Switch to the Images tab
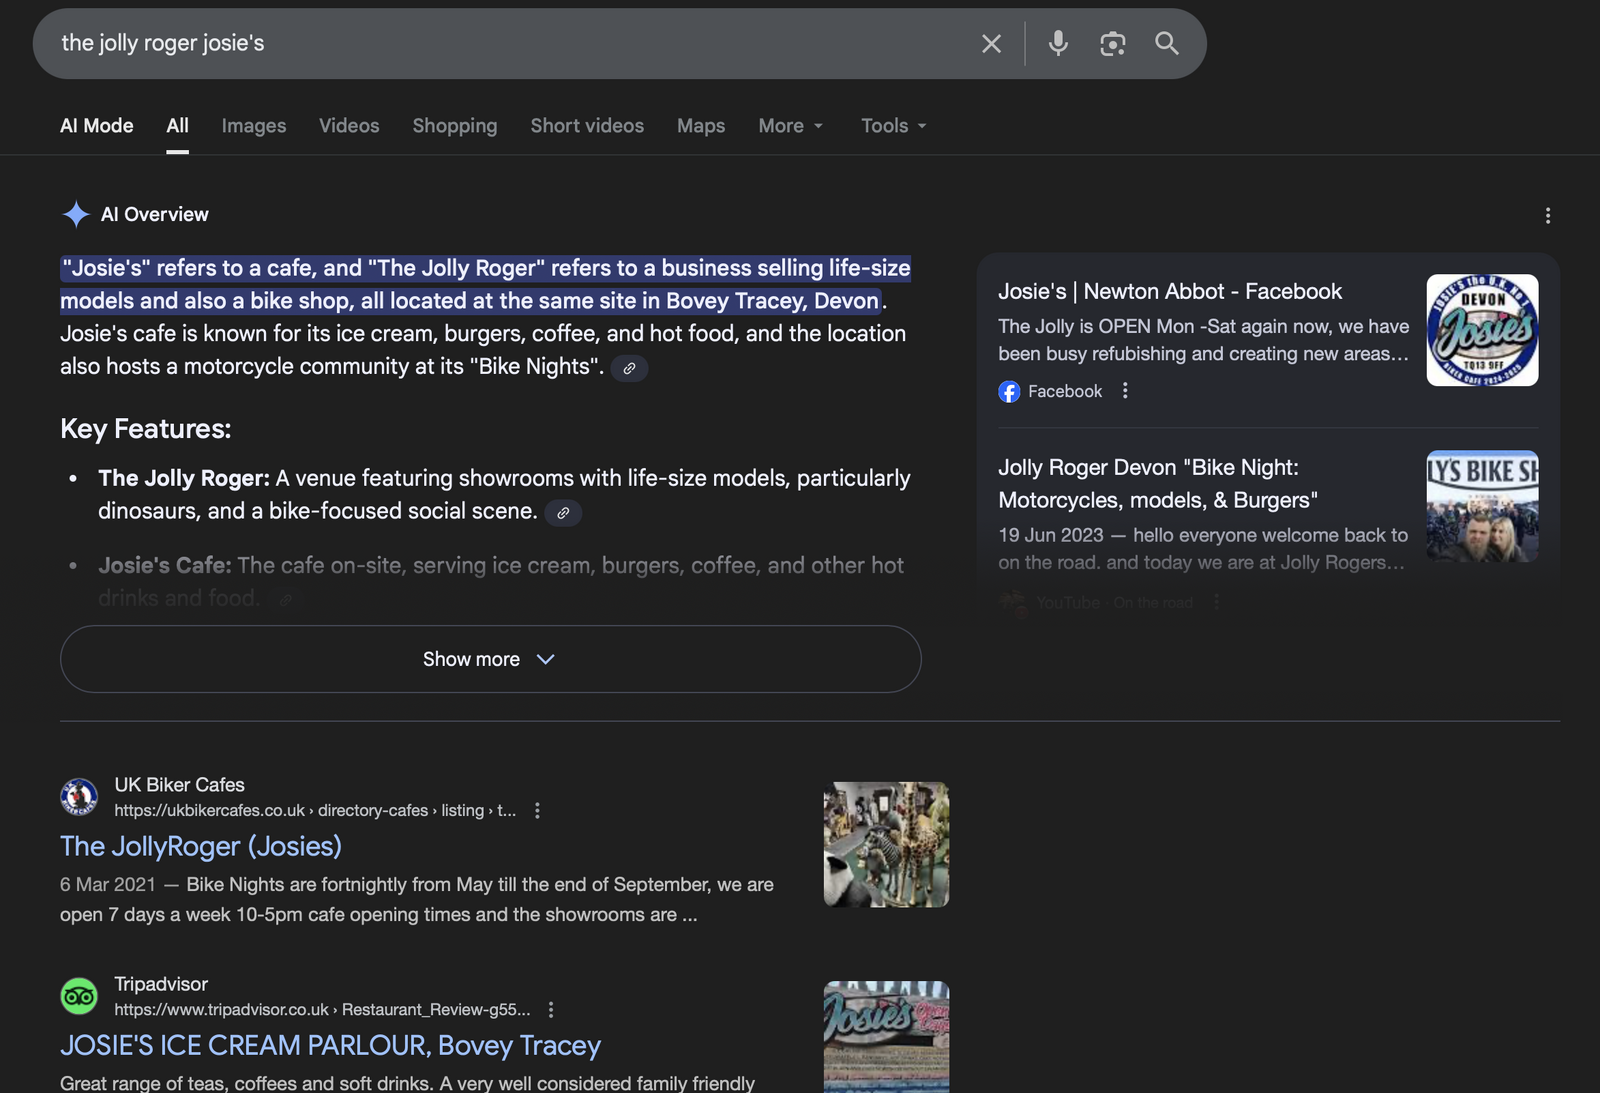 click(x=254, y=126)
